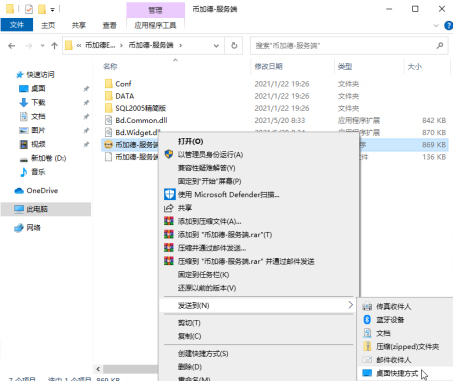
Task: Refresh the current folder view
Action: (234, 46)
